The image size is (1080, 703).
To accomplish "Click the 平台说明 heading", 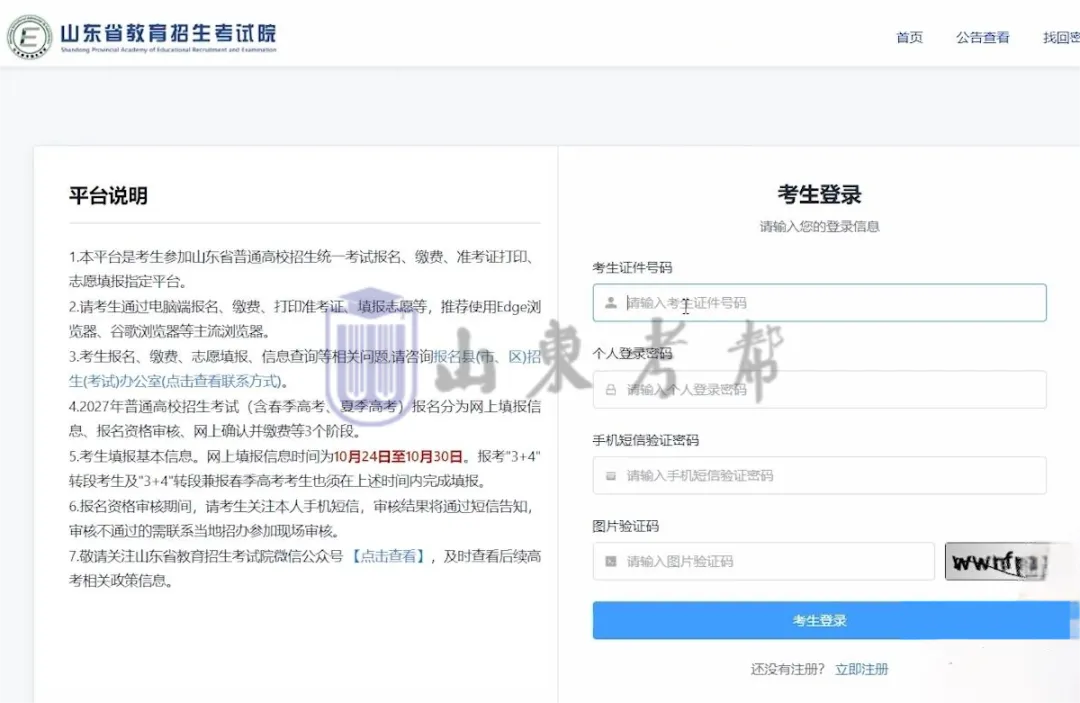I will click(108, 196).
